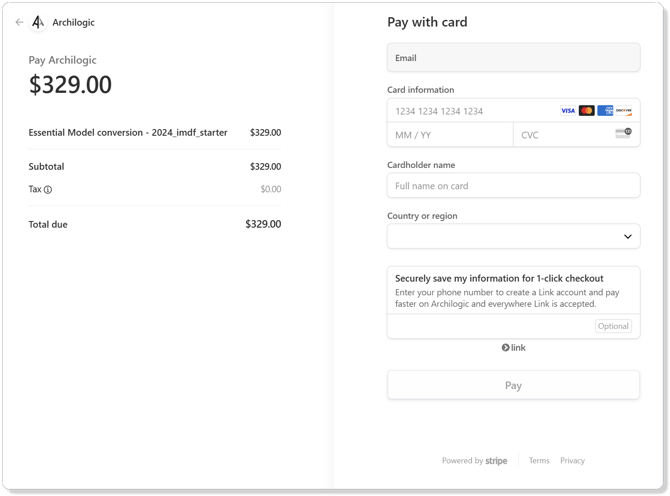This screenshot has height=496, width=670.
Task: Open the Terms link
Action: (x=539, y=461)
